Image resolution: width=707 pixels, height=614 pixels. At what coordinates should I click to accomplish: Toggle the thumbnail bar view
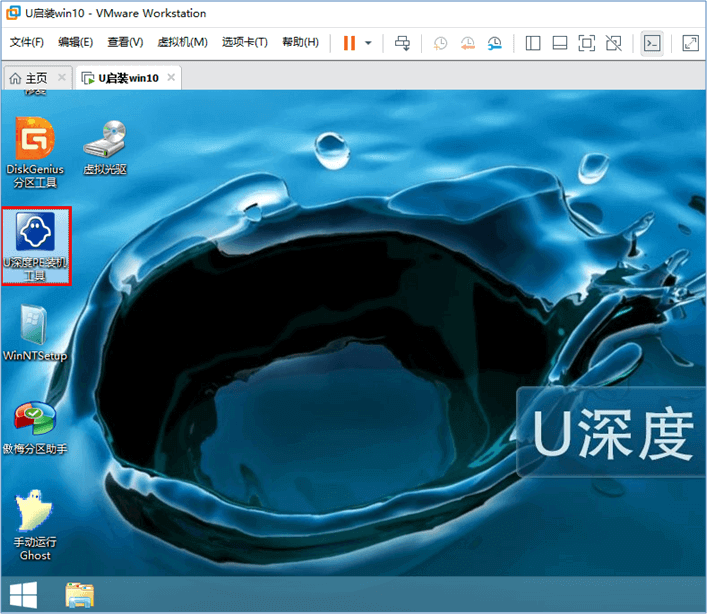(x=560, y=43)
